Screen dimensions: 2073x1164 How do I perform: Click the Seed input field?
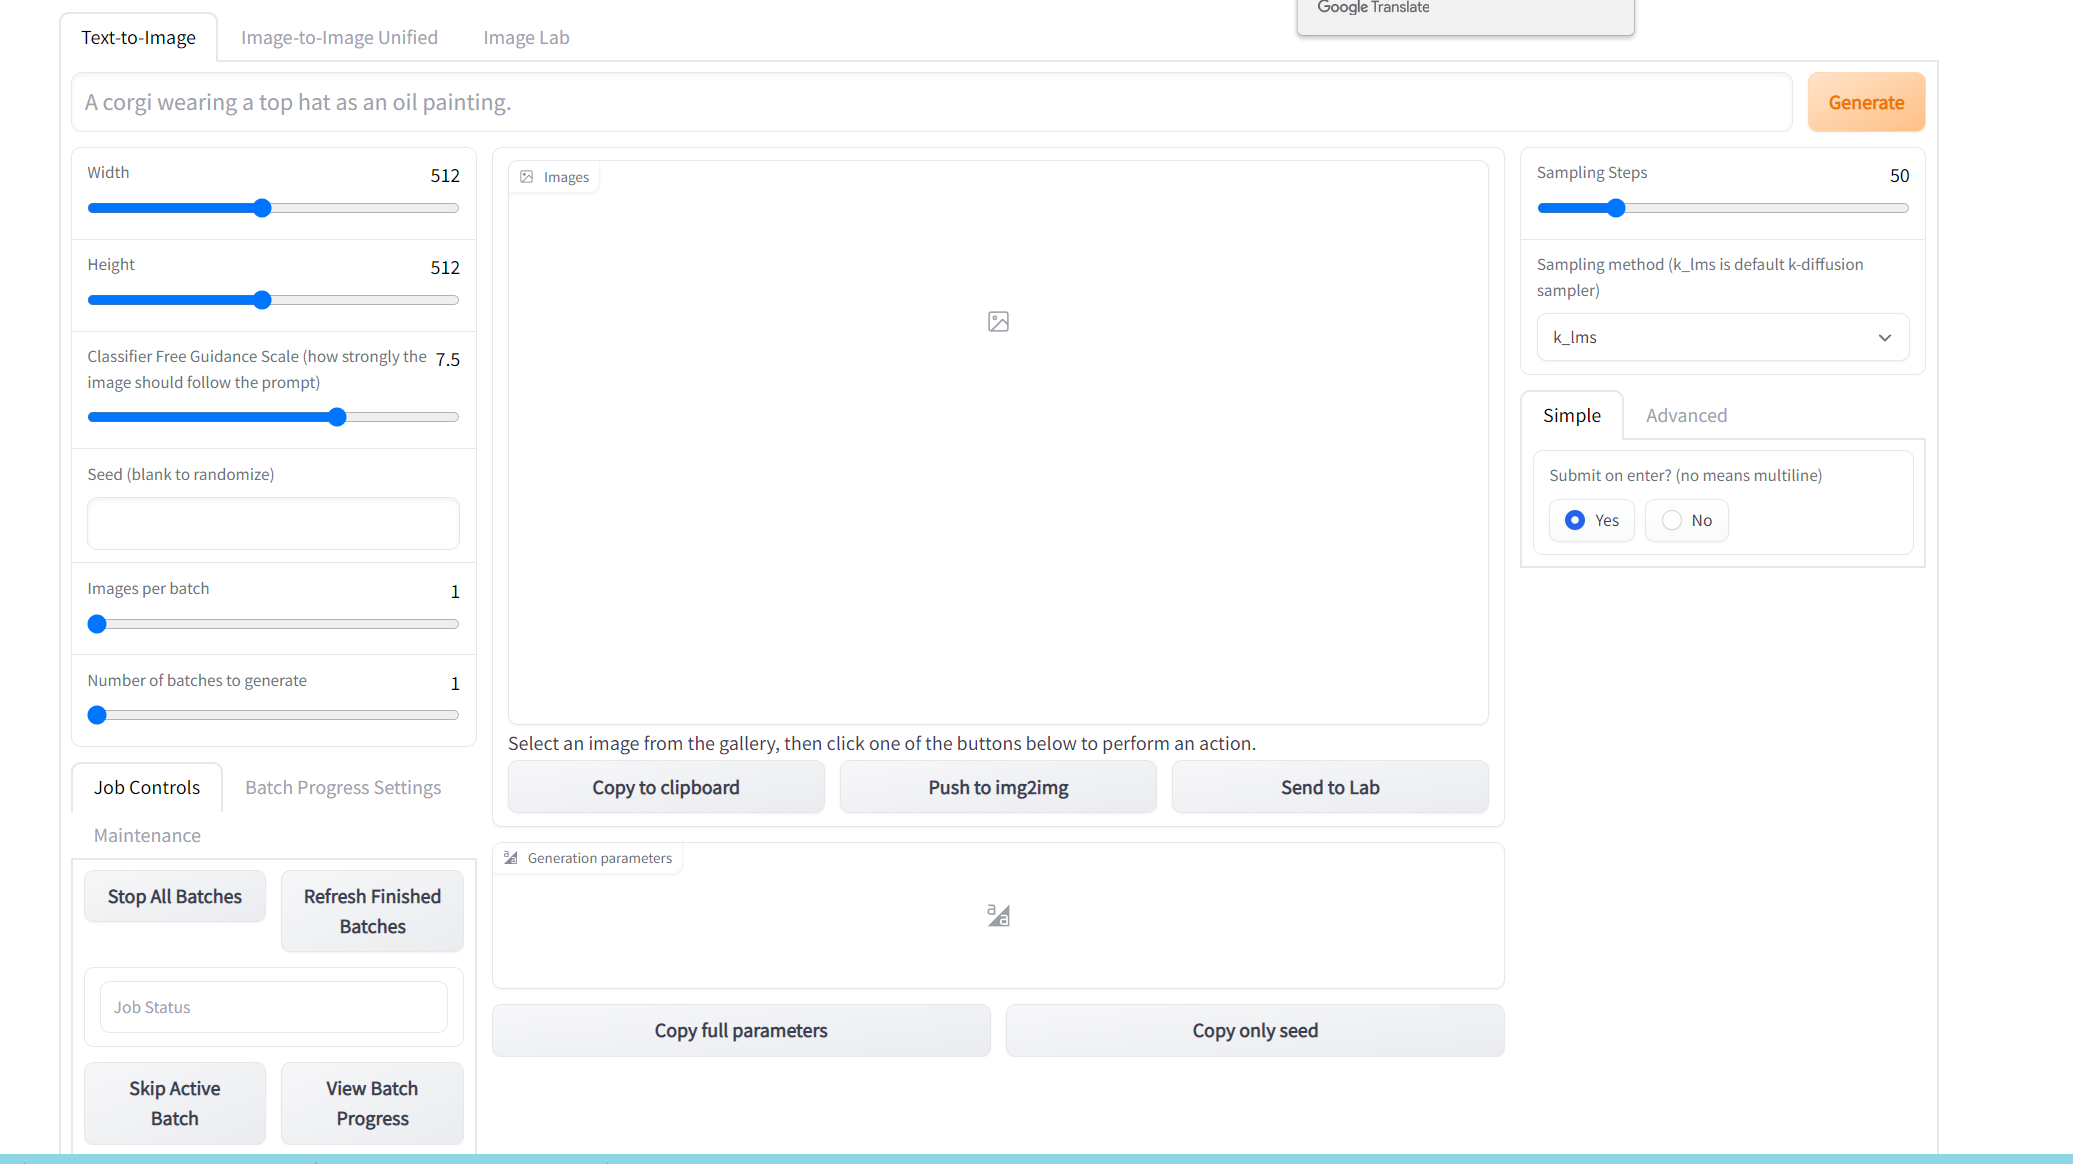coord(273,524)
